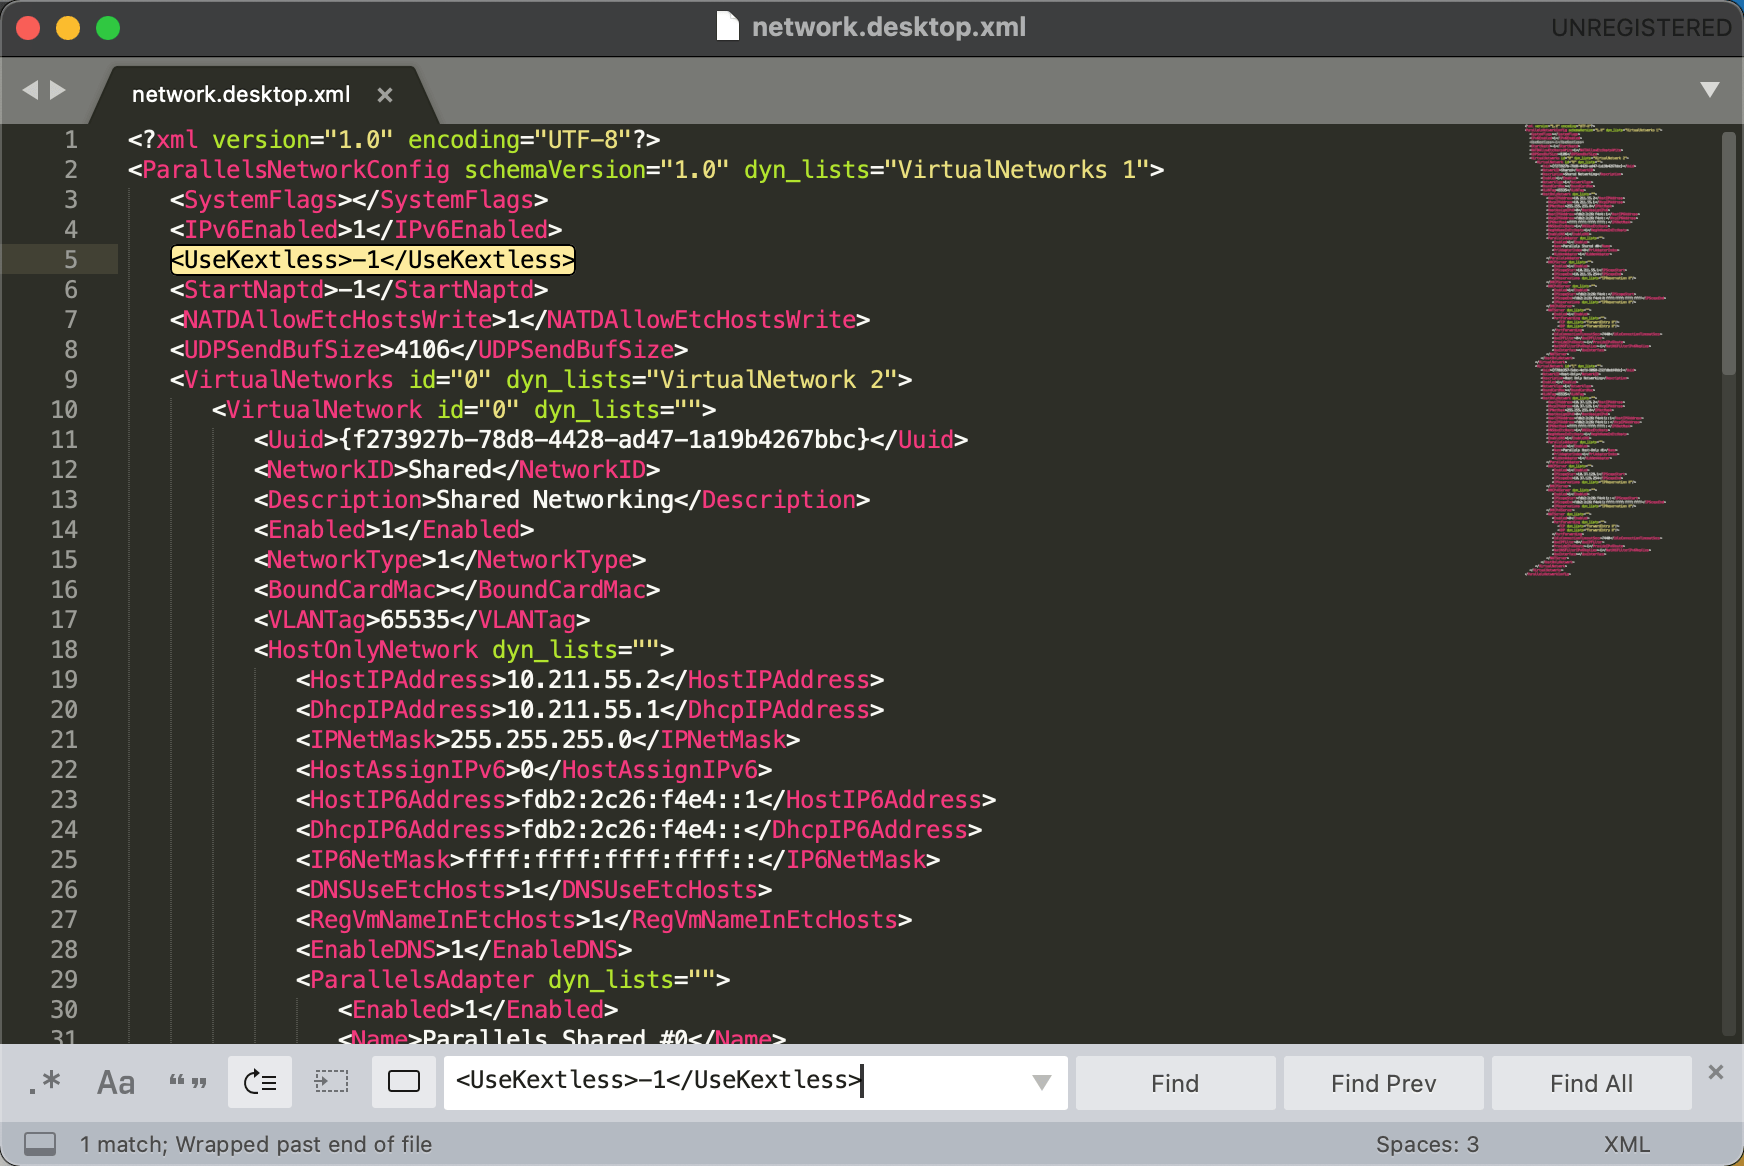Open the tab list dropdown arrow
Screen dimensions: 1744x1166
1710,90
